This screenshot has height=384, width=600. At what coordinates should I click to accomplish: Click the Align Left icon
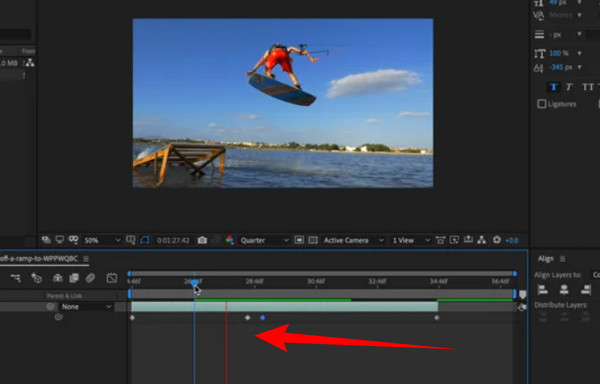point(543,290)
